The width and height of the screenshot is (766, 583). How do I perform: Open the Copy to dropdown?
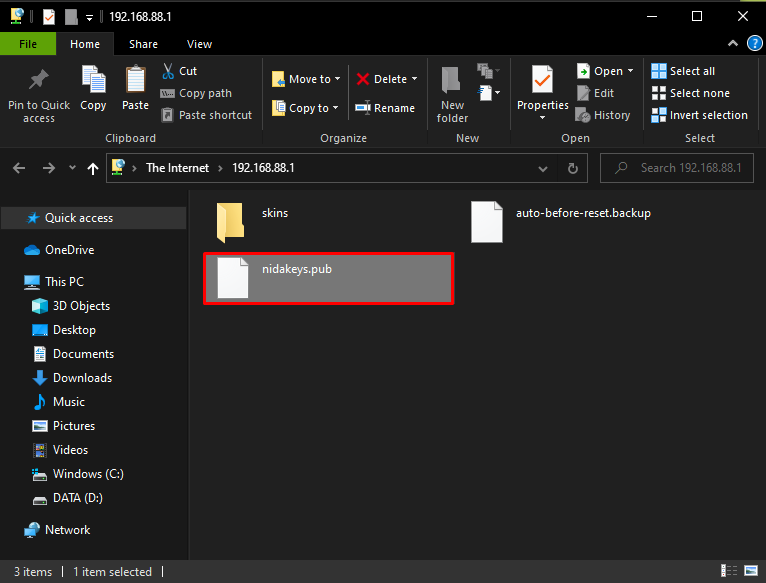pyautogui.click(x=305, y=108)
